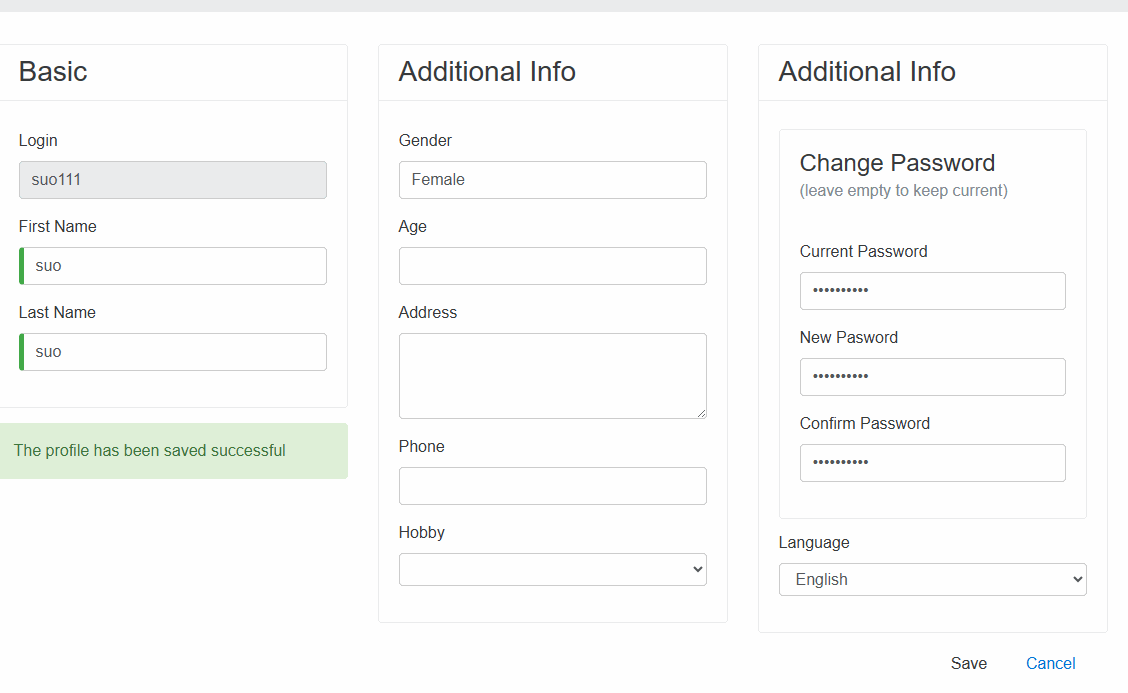
Task: Click the disabled Login field suo111
Action: [173, 180]
